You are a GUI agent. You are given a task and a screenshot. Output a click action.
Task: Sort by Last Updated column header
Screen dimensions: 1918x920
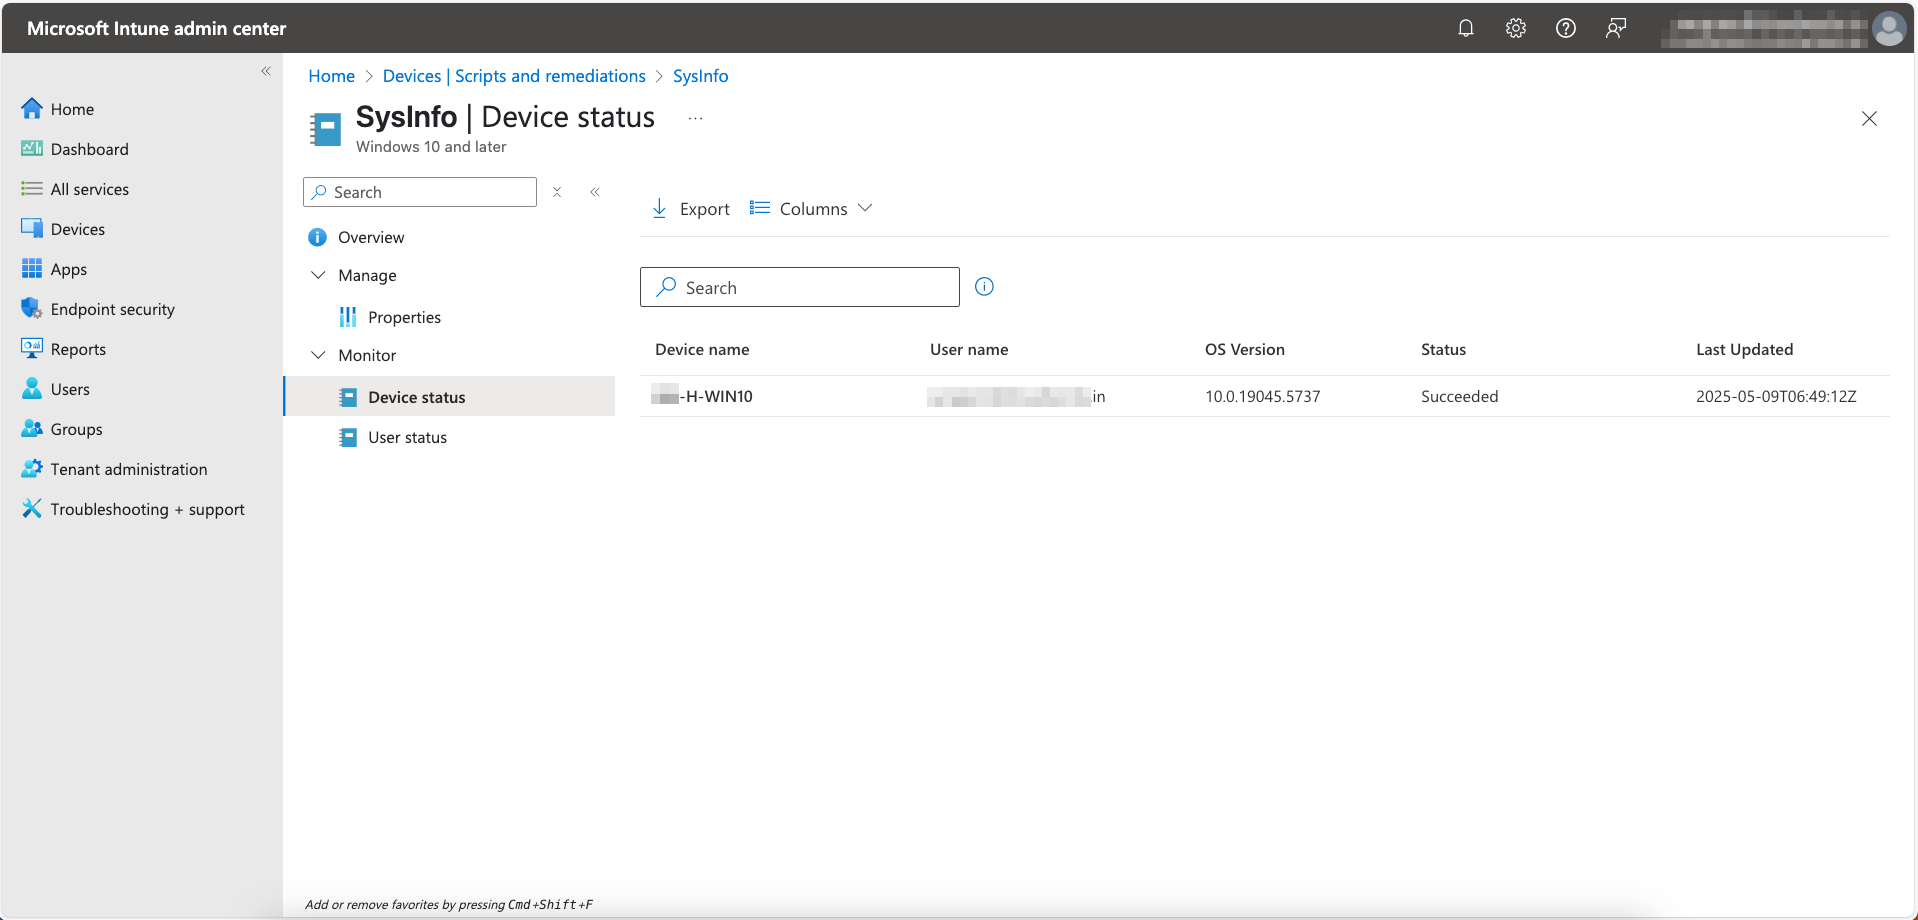pos(1744,349)
